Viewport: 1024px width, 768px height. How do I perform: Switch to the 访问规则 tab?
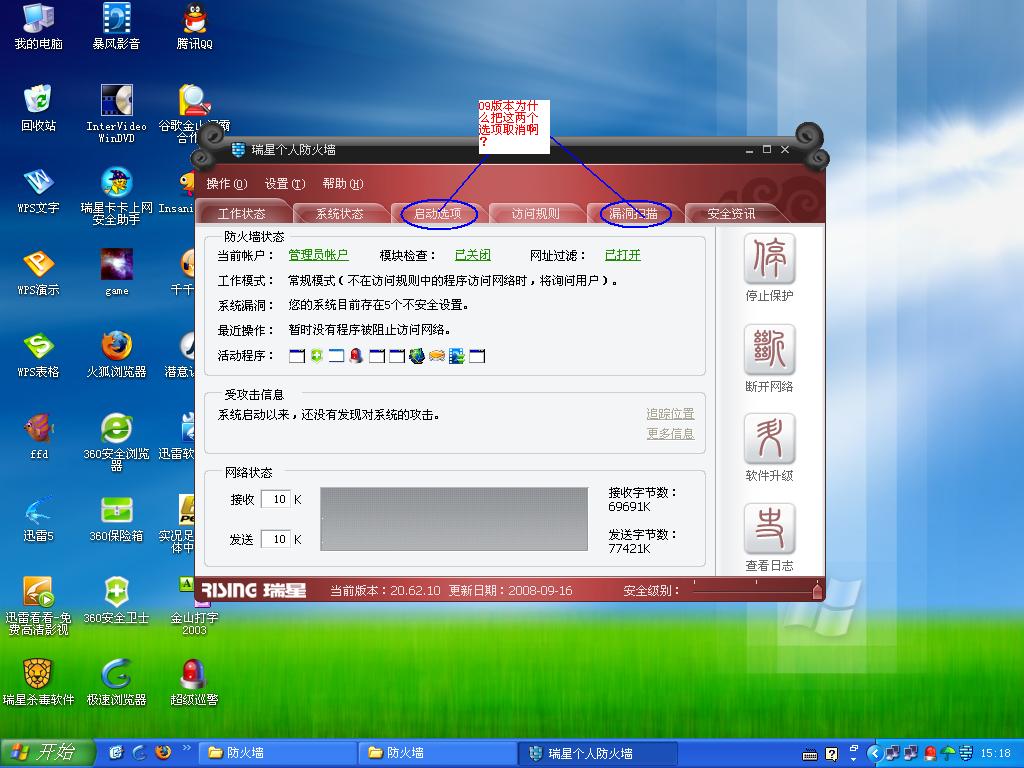point(536,214)
